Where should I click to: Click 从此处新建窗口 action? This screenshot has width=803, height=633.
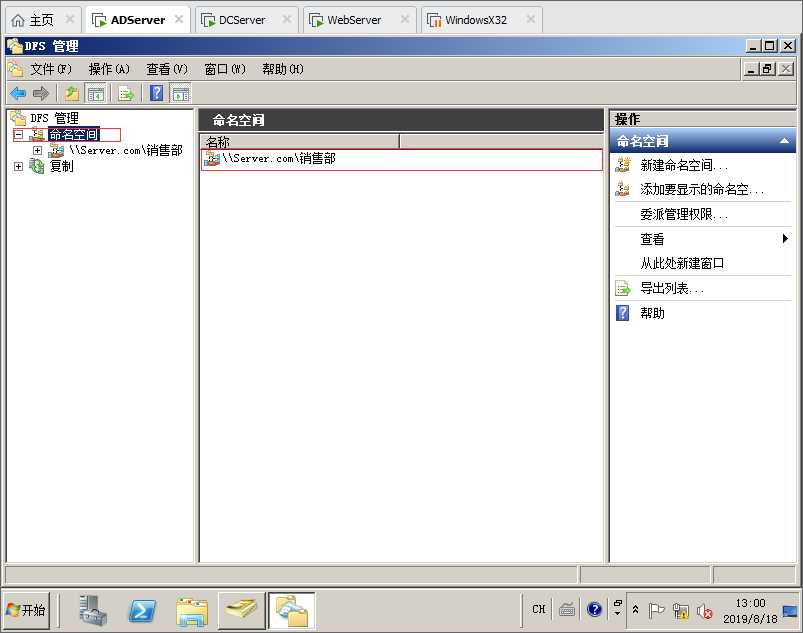point(682,263)
